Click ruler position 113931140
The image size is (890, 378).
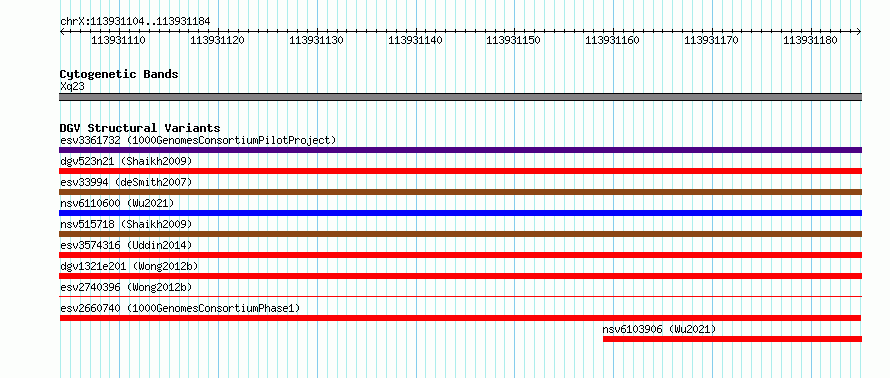tap(415, 40)
